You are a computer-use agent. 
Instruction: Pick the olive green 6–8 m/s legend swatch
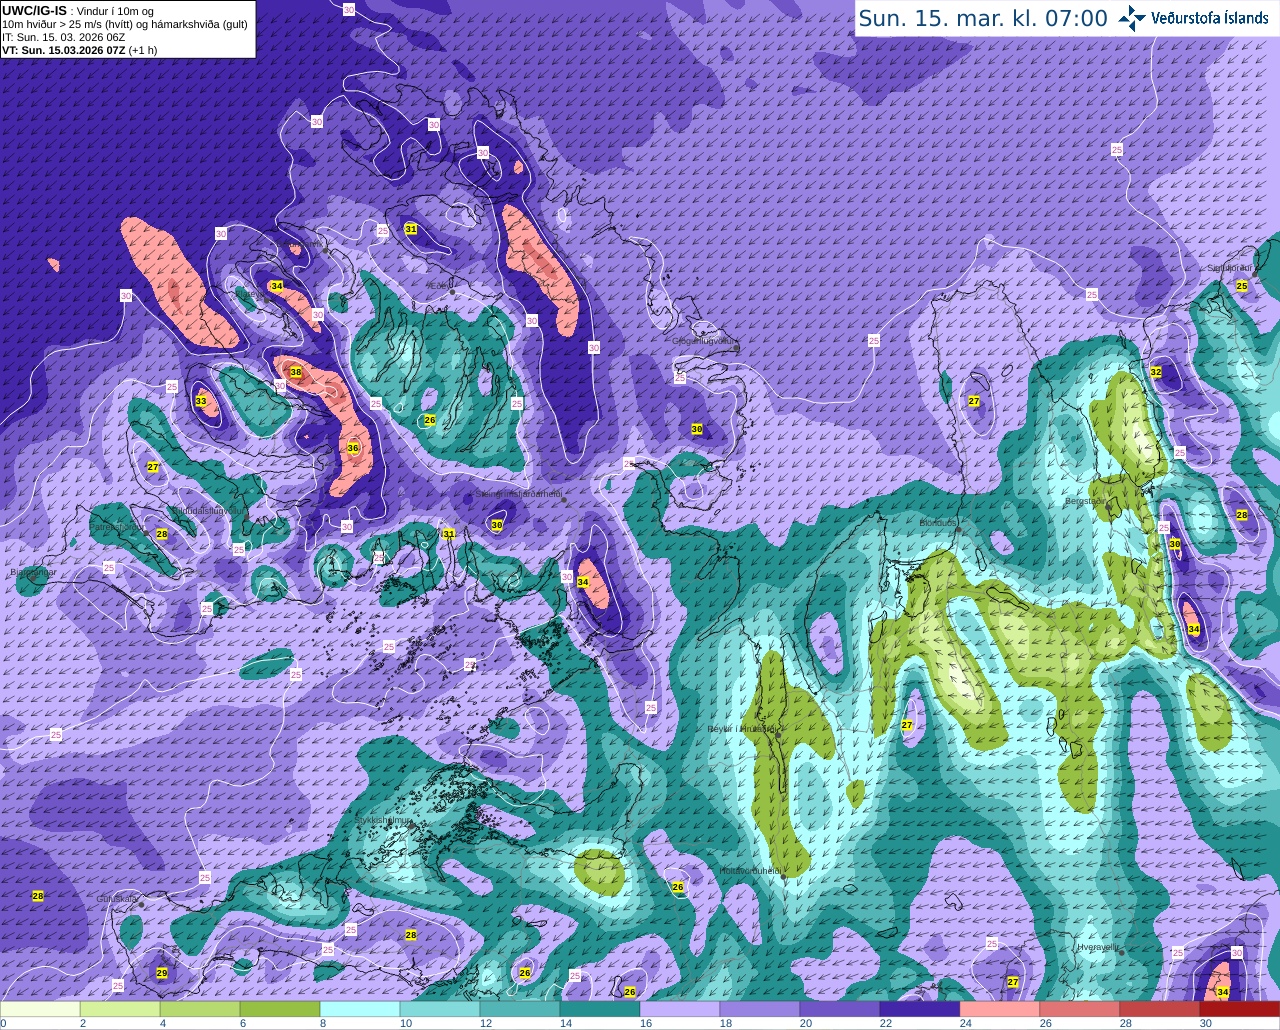click(280, 1009)
